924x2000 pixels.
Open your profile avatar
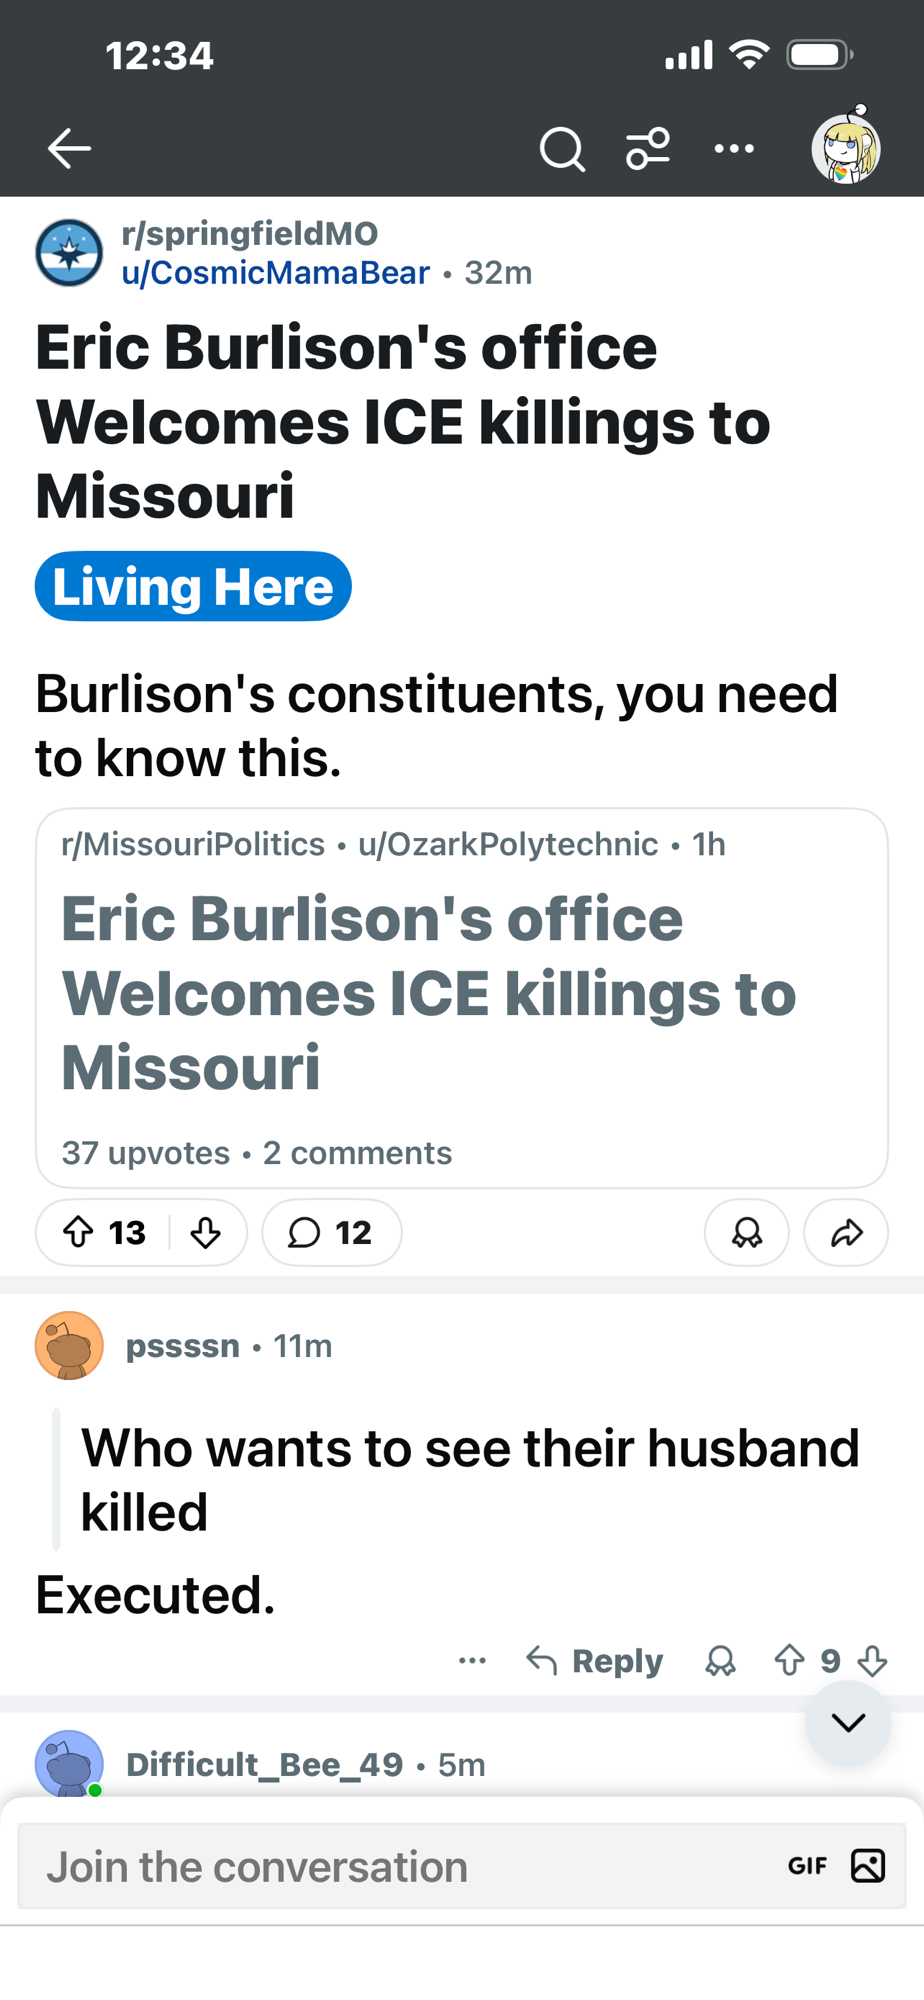pyautogui.click(x=845, y=148)
